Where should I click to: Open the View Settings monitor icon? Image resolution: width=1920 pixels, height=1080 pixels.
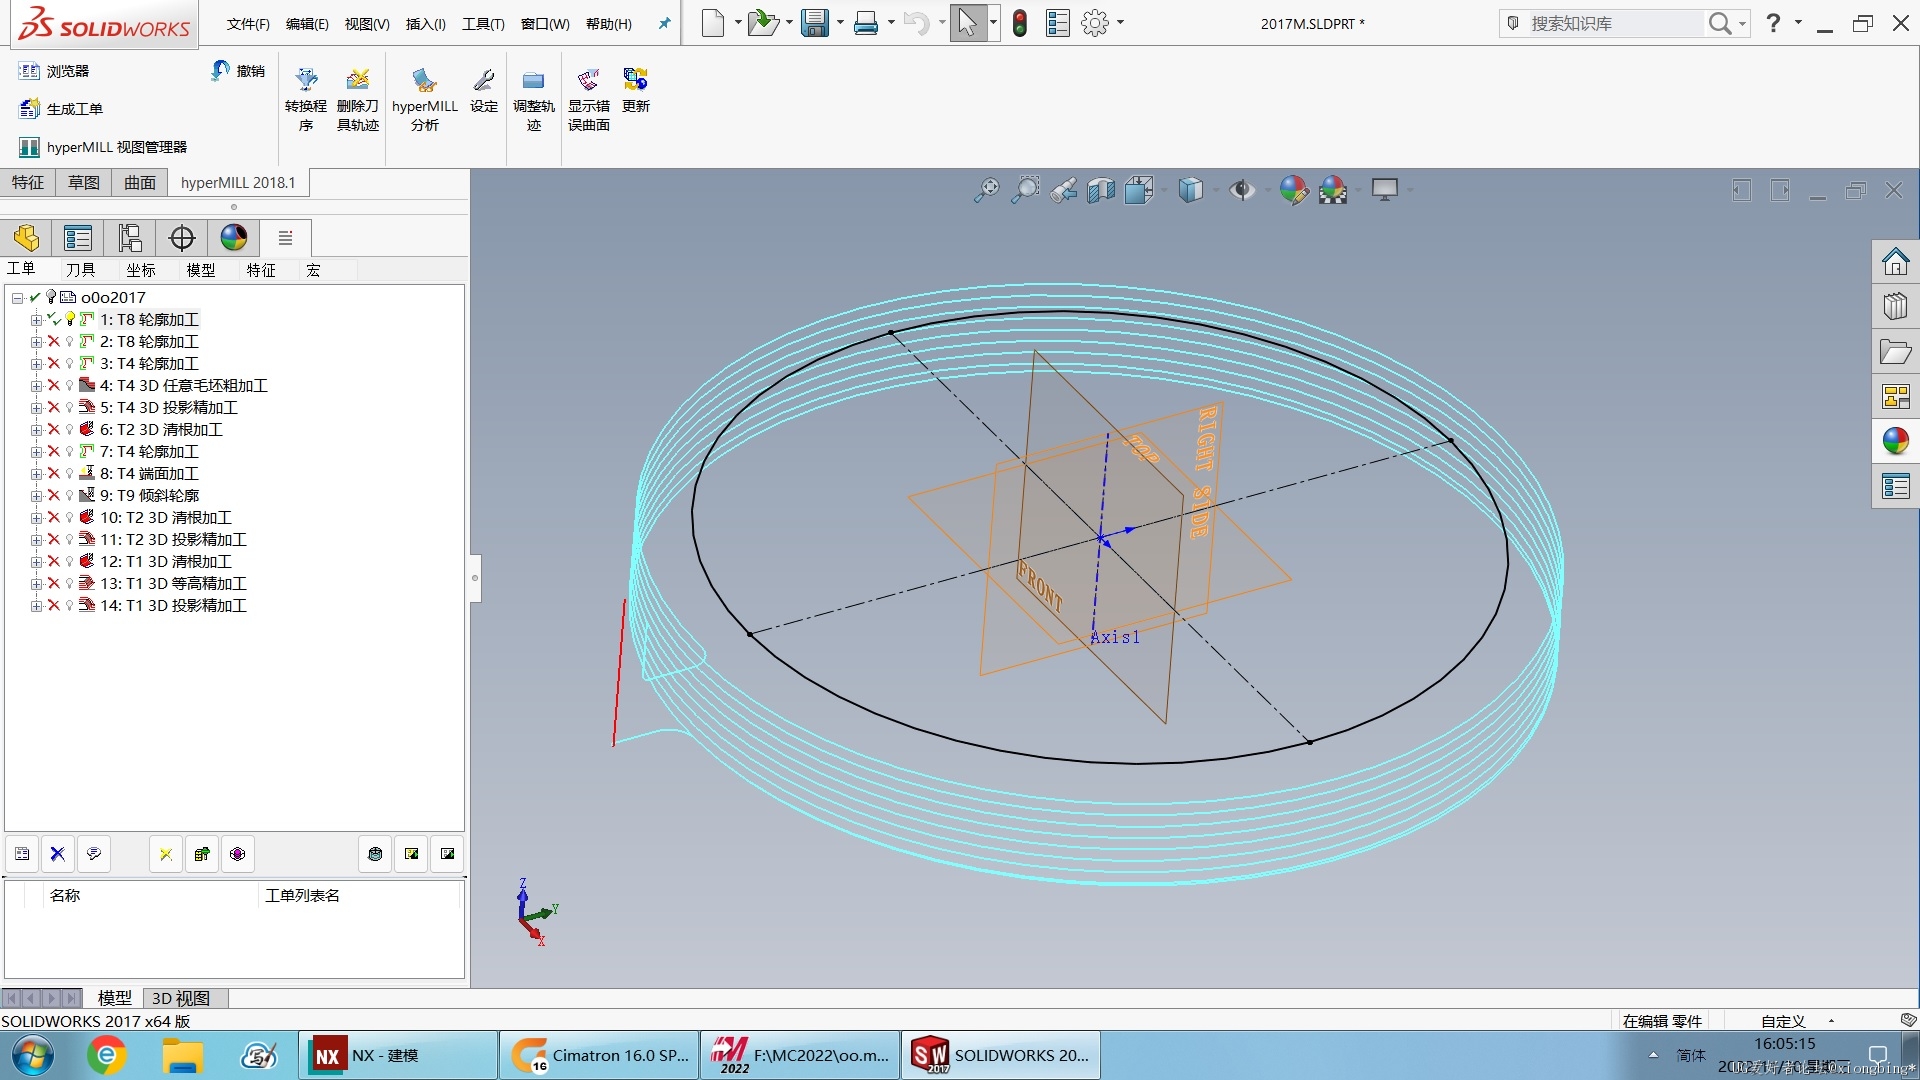(1385, 190)
